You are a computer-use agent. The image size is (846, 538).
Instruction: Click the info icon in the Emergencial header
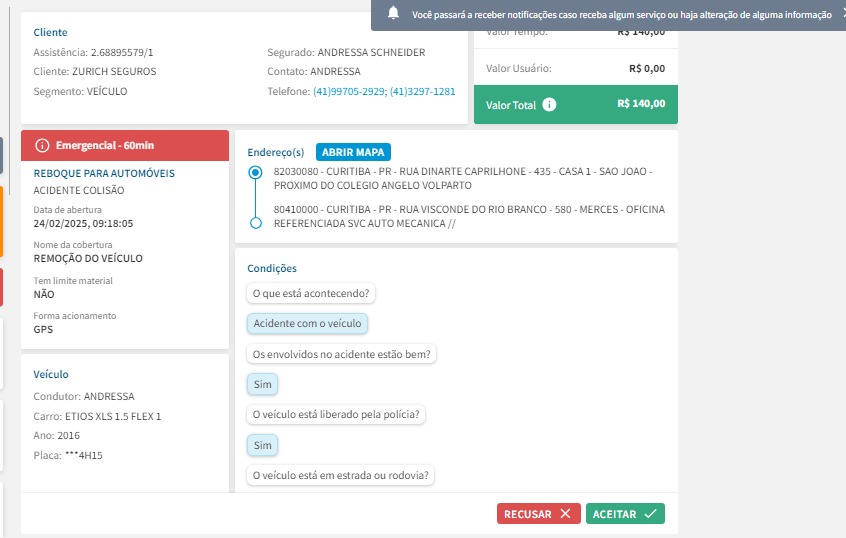pos(42,146)
